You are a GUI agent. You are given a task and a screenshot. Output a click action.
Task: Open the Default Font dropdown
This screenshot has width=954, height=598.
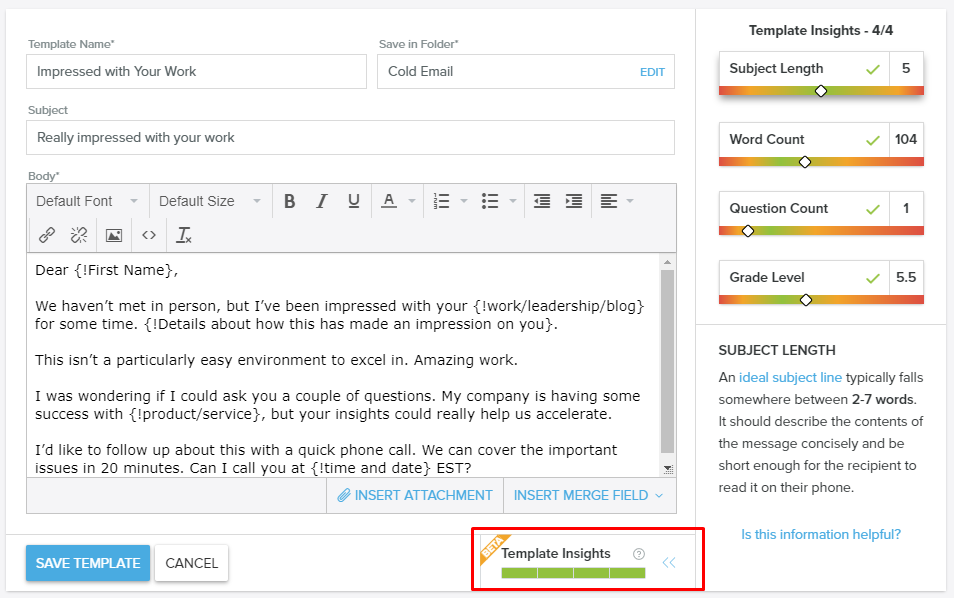click(x=86, y=201)
